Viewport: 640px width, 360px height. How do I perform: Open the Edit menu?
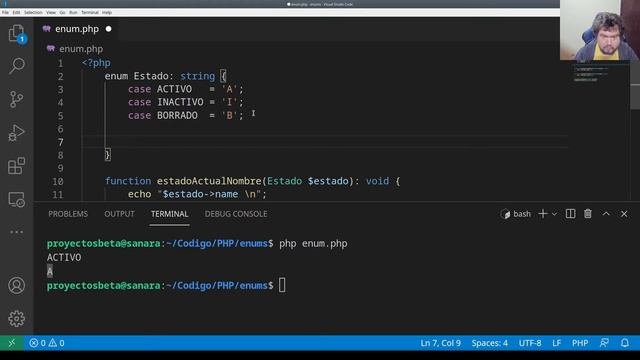(16, 13)
